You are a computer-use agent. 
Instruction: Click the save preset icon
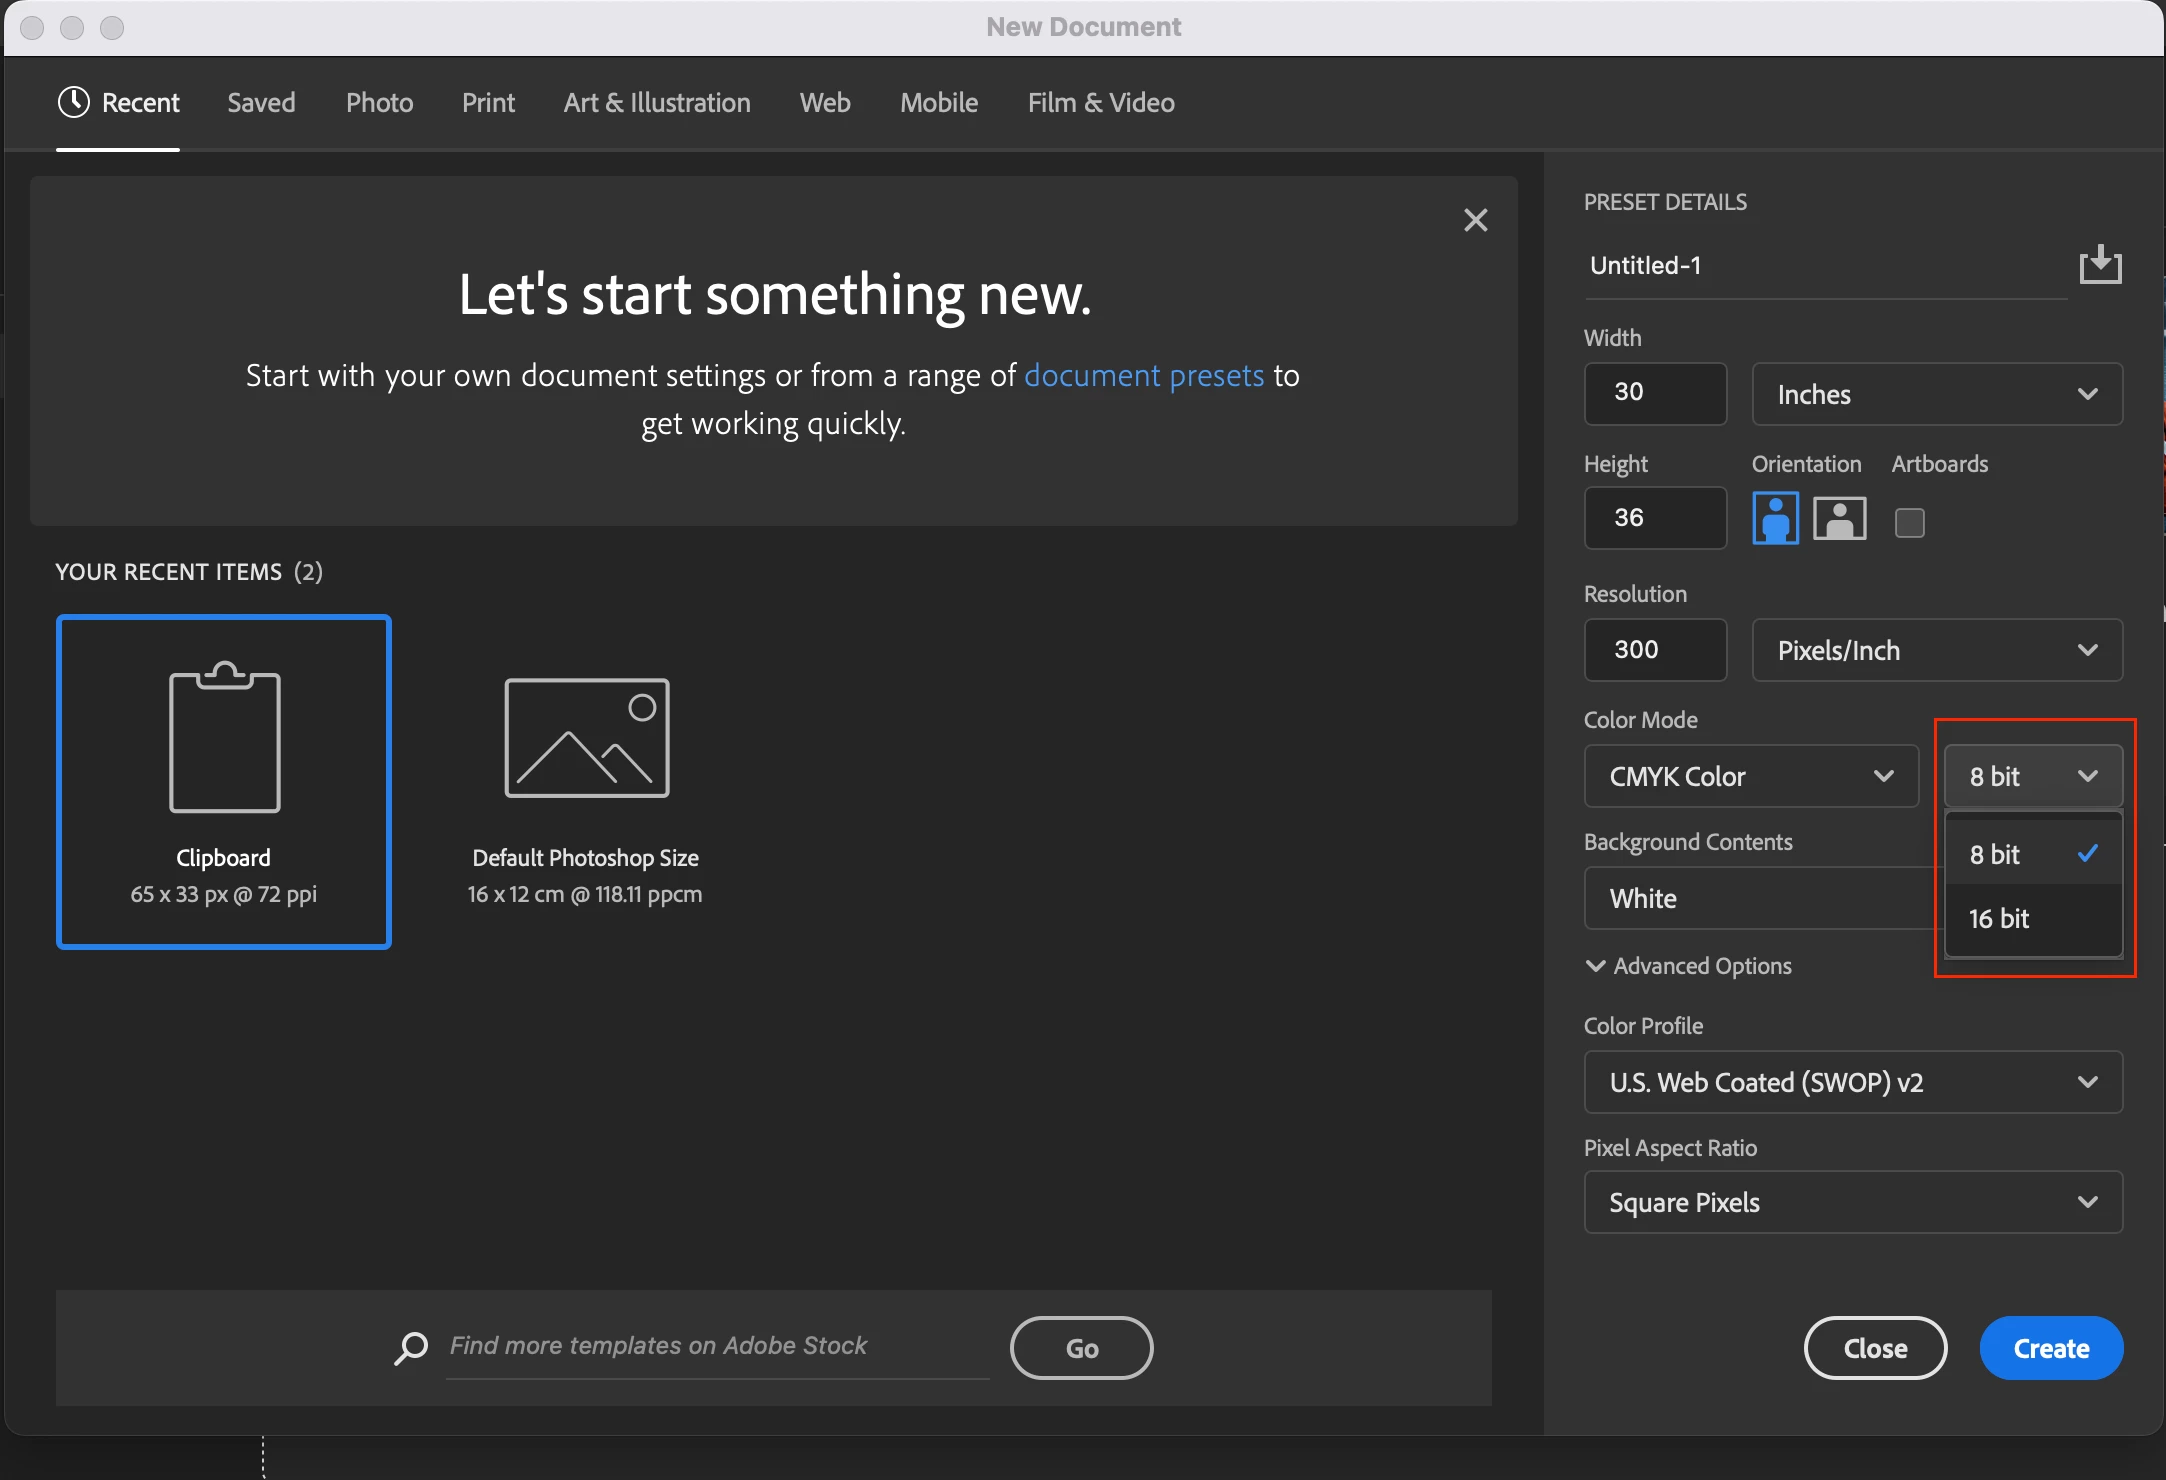click(x=2100, y=265)
